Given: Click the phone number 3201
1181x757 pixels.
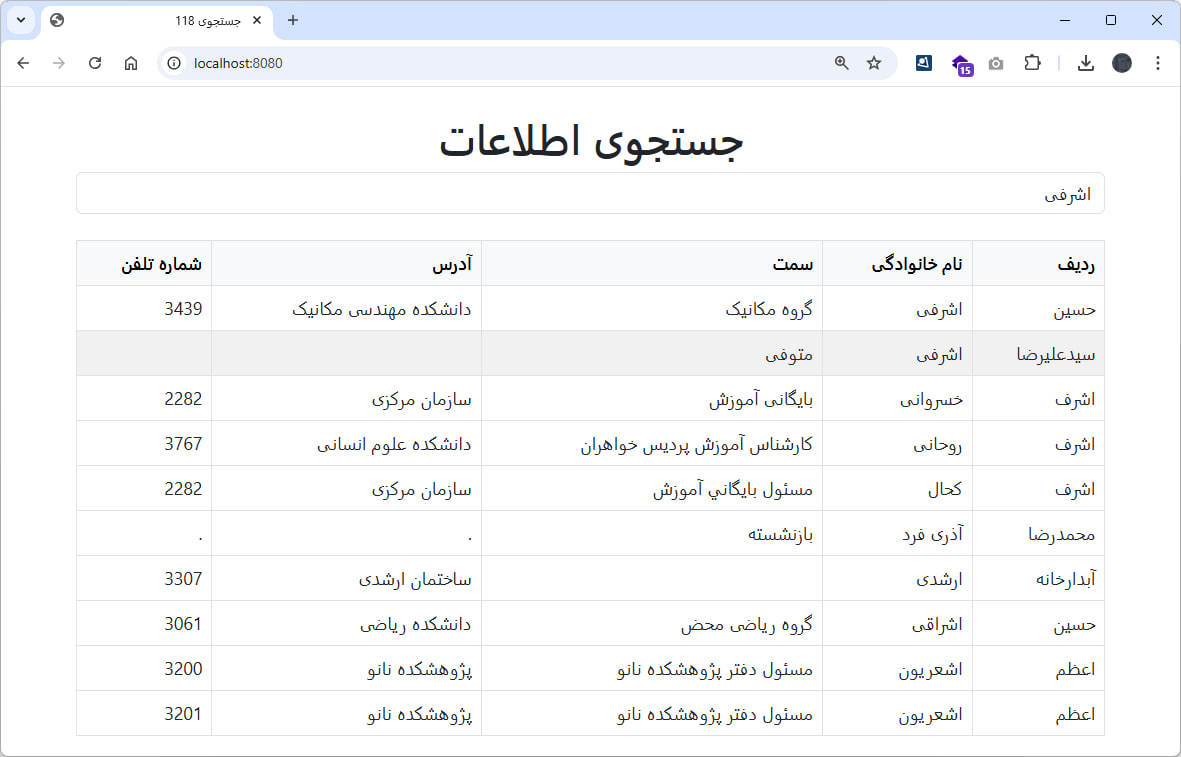Looking at the screenshot, I should click(183, 713).
